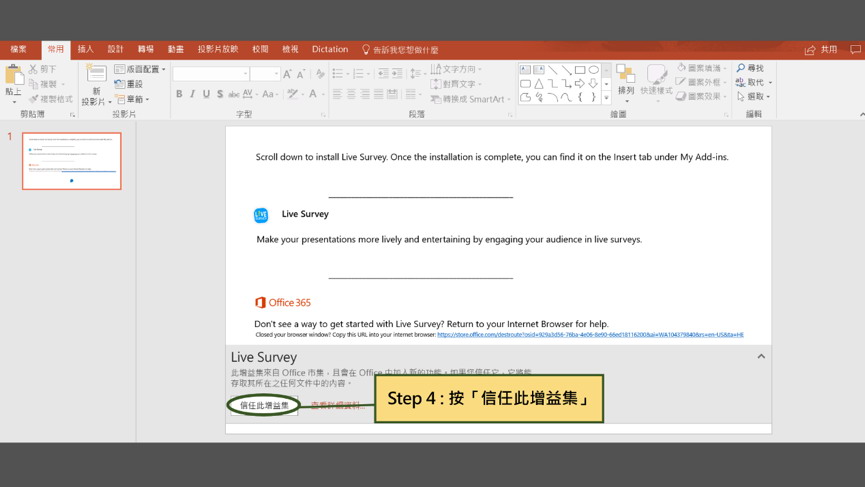The width and height of the screenshot is (865, 487).
Task: Click the Copy (複製) icon
Action: pos(33,84)
